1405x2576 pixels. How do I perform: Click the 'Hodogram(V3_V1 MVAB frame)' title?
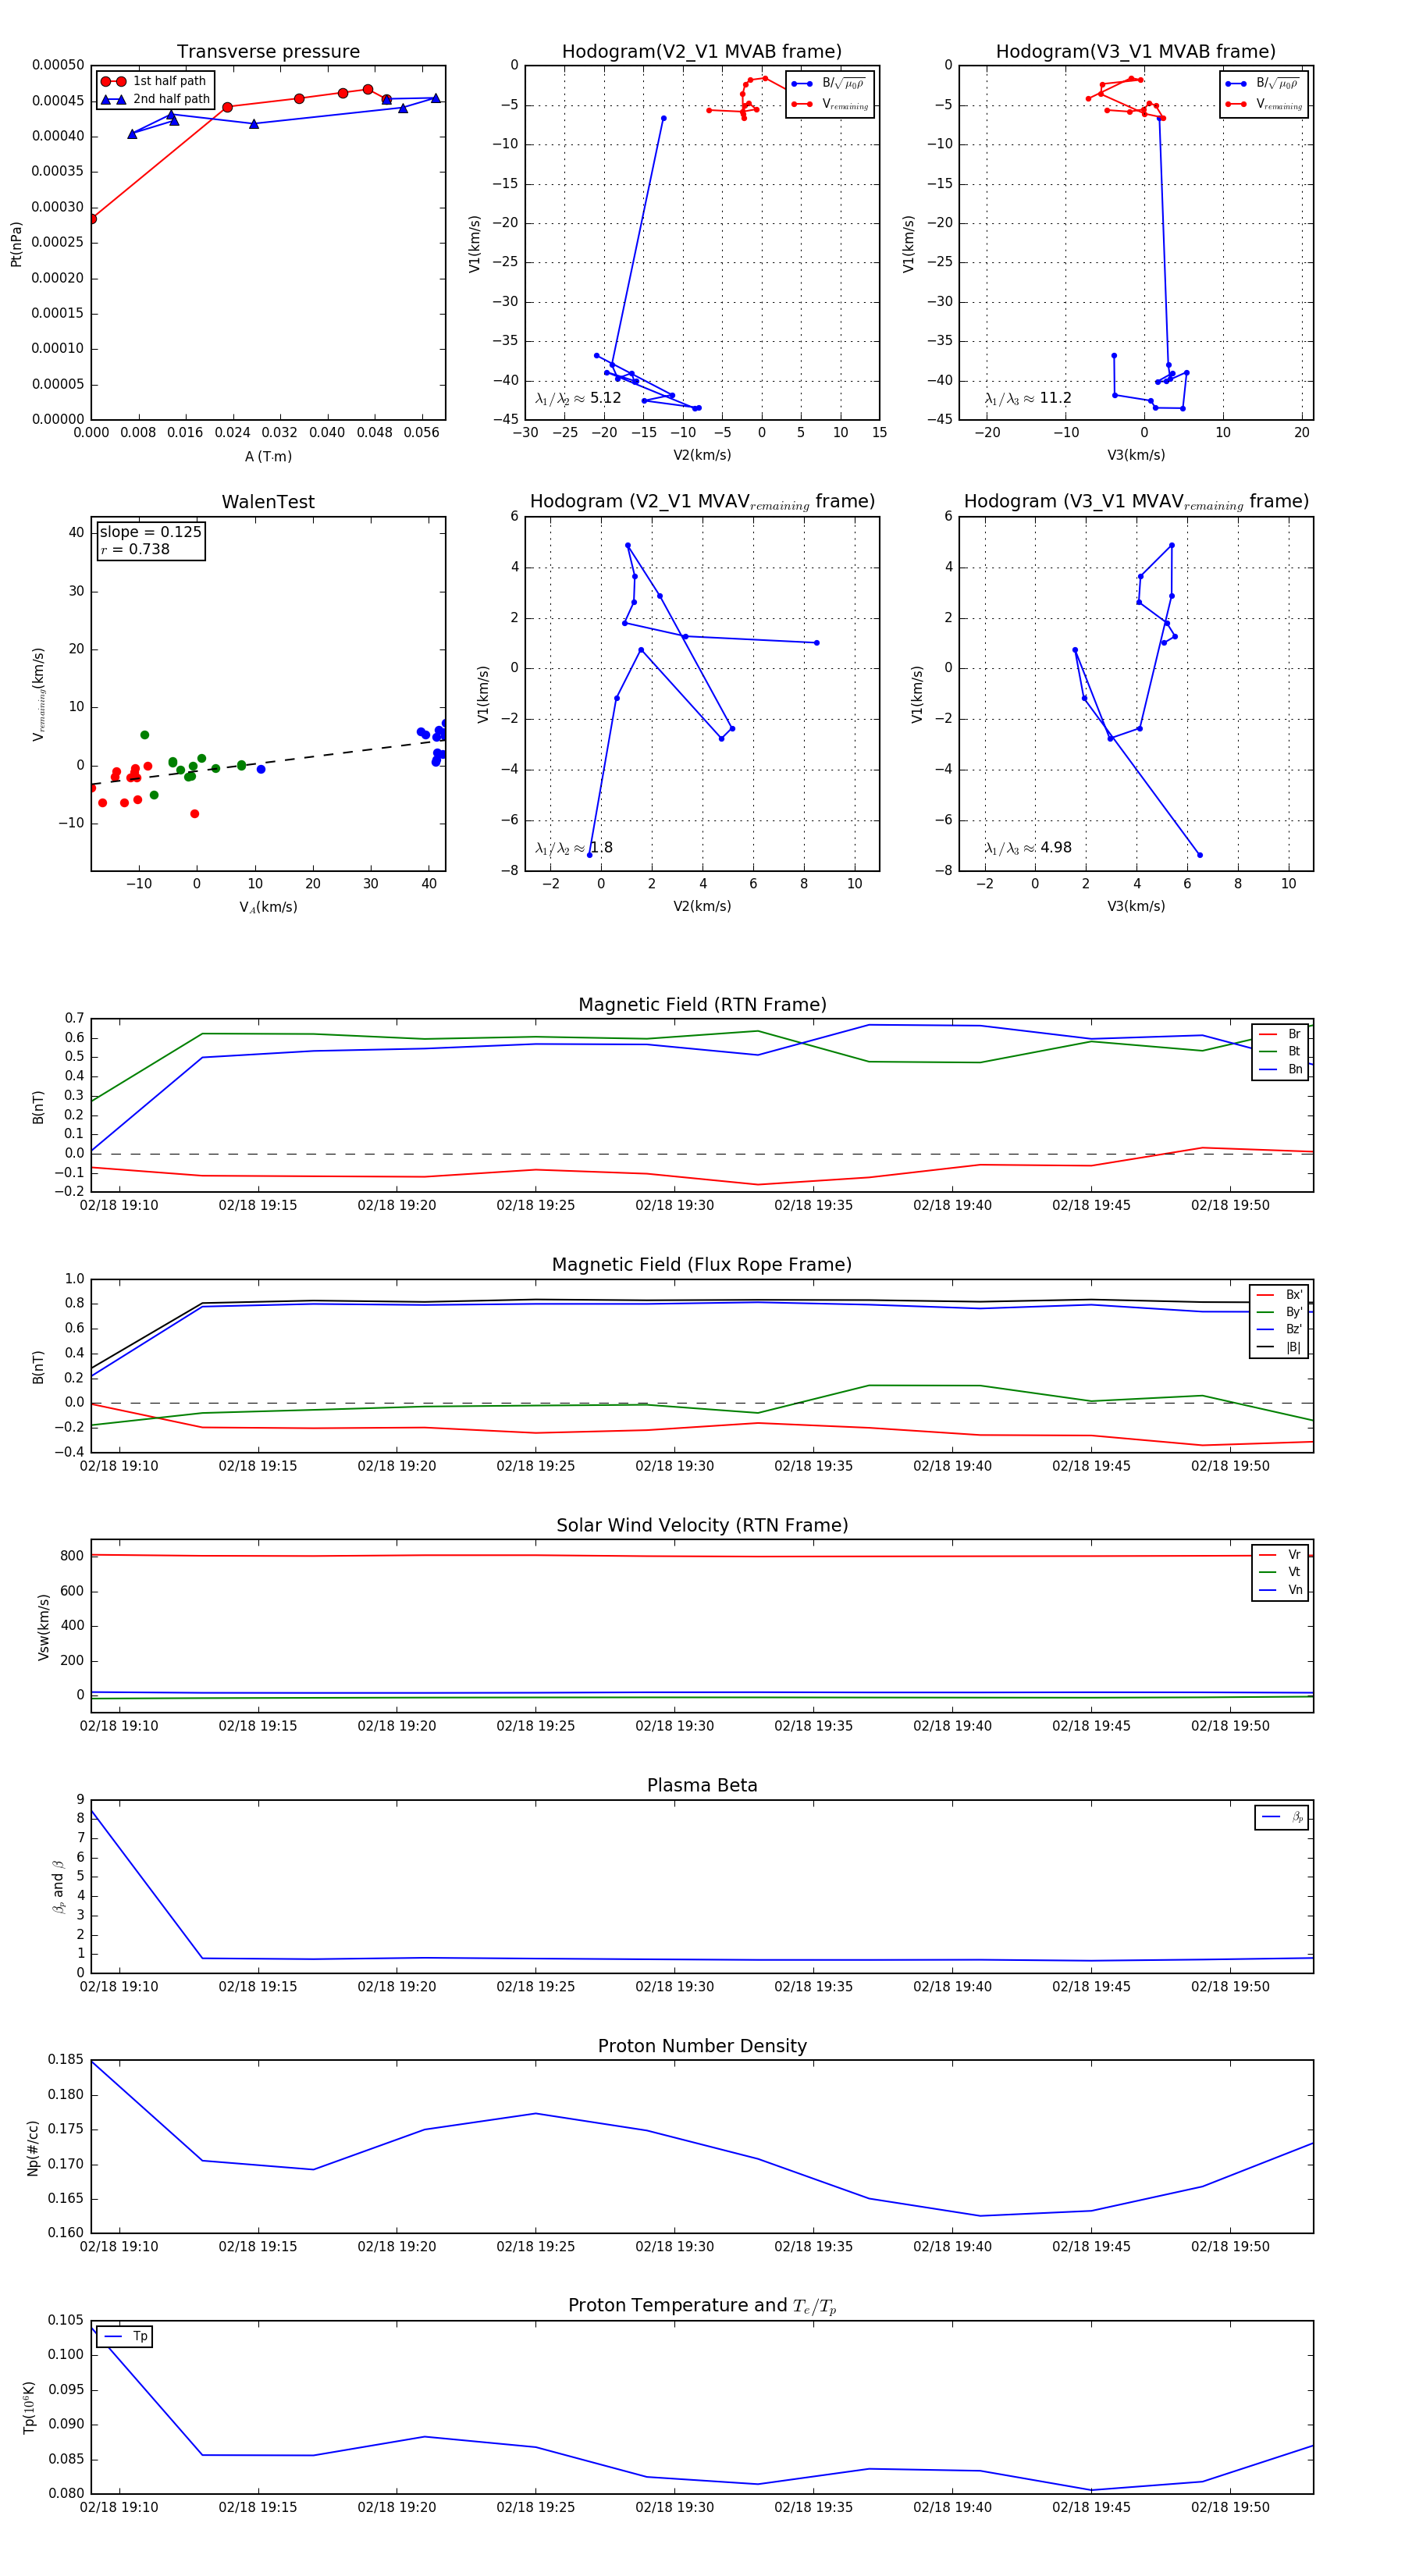pyautogui.click(x=1136, y=52)
